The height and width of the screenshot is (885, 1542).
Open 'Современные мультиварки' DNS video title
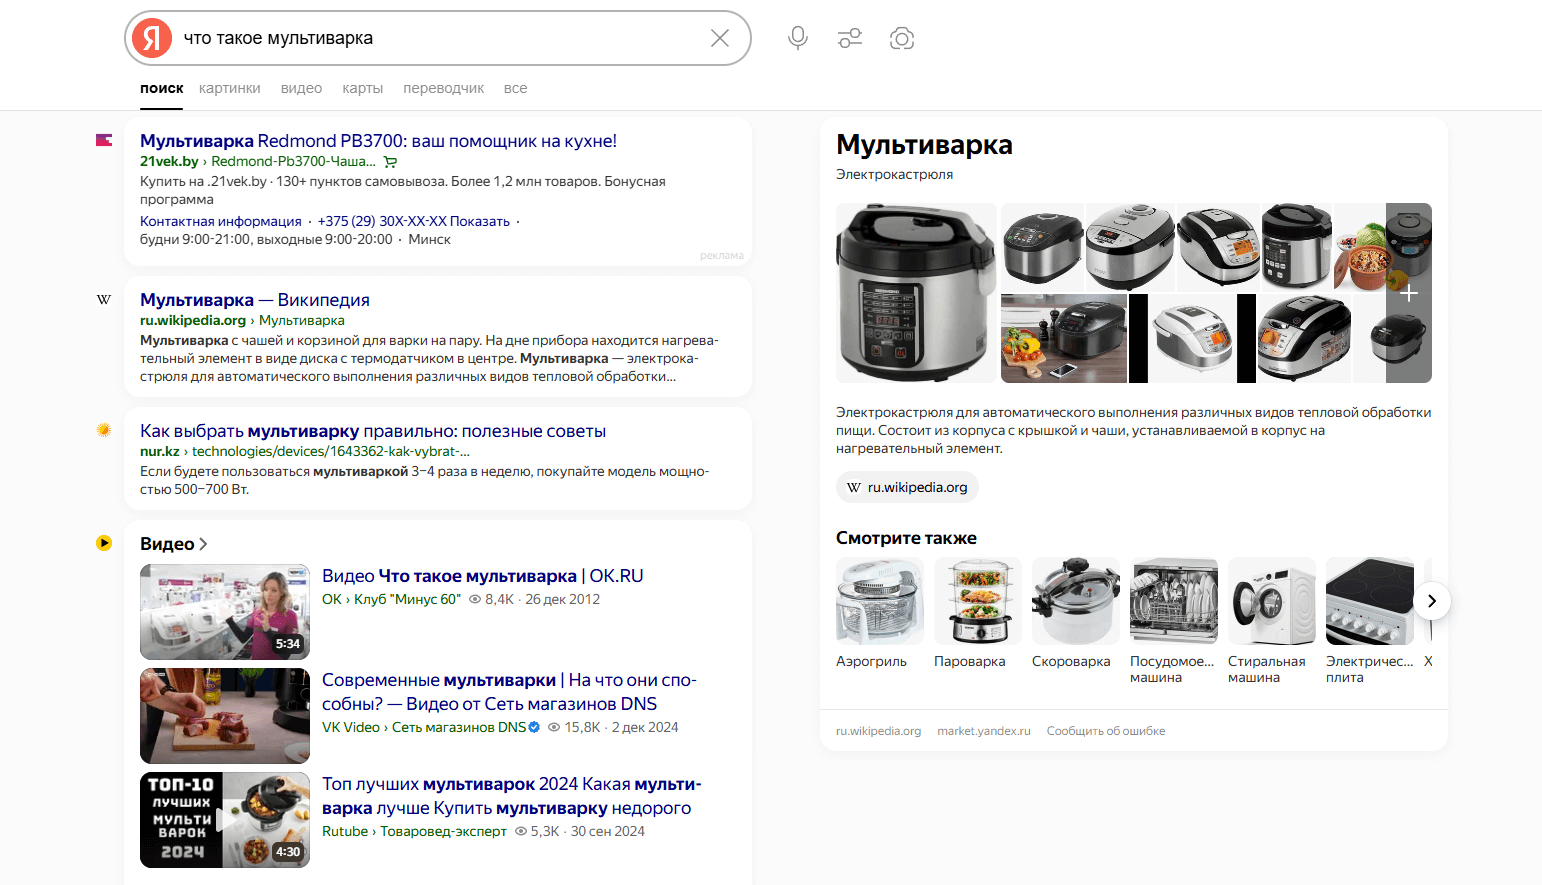pyautogui.click(x=509, y=692)
